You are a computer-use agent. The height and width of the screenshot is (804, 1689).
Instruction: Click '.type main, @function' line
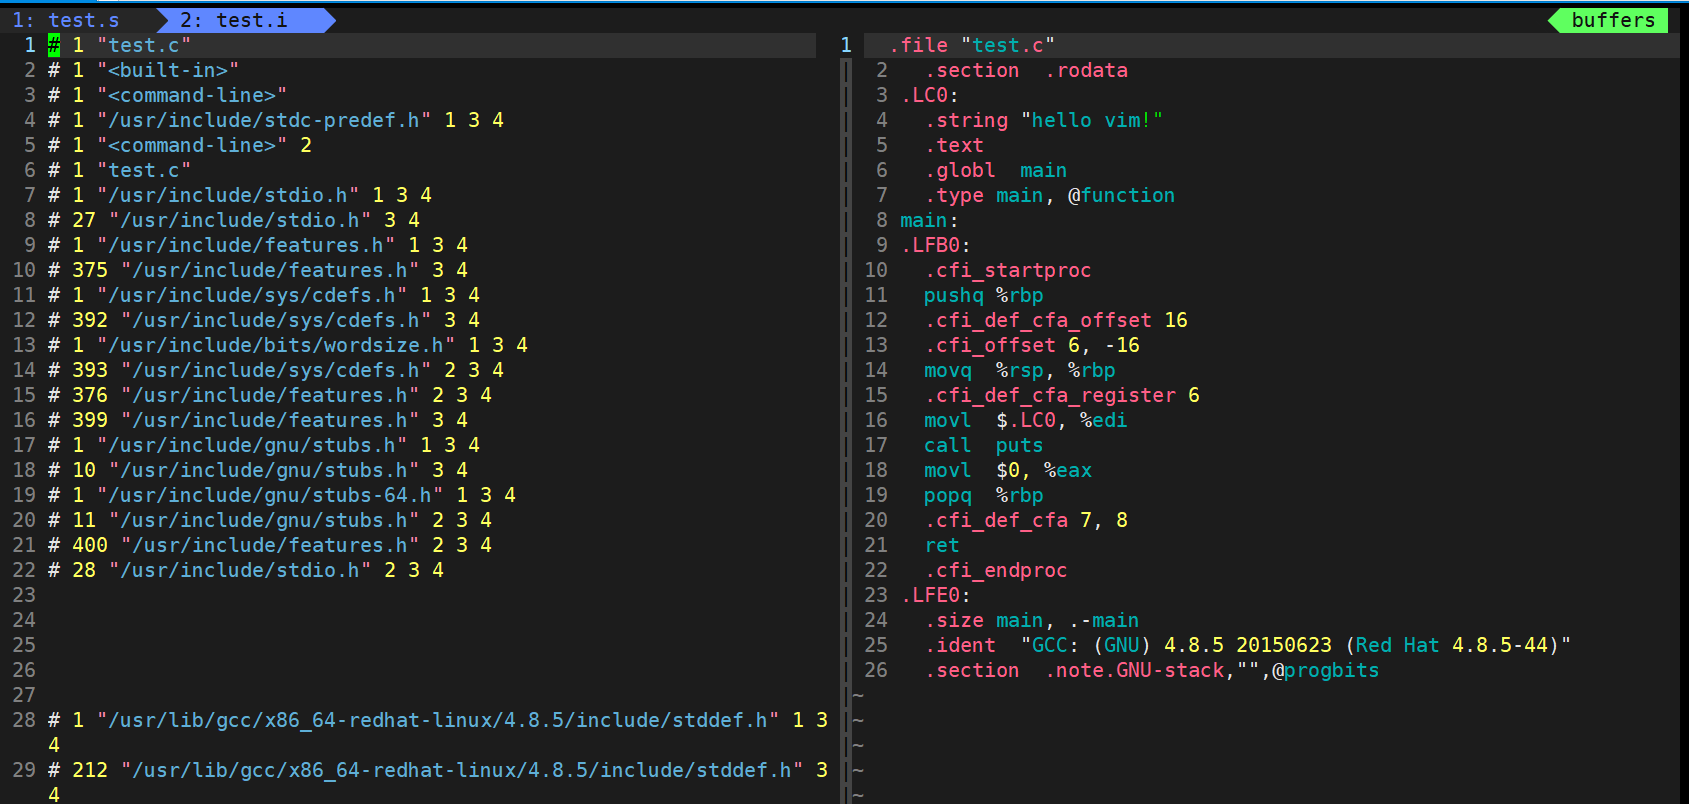(x=1050, y=195)
